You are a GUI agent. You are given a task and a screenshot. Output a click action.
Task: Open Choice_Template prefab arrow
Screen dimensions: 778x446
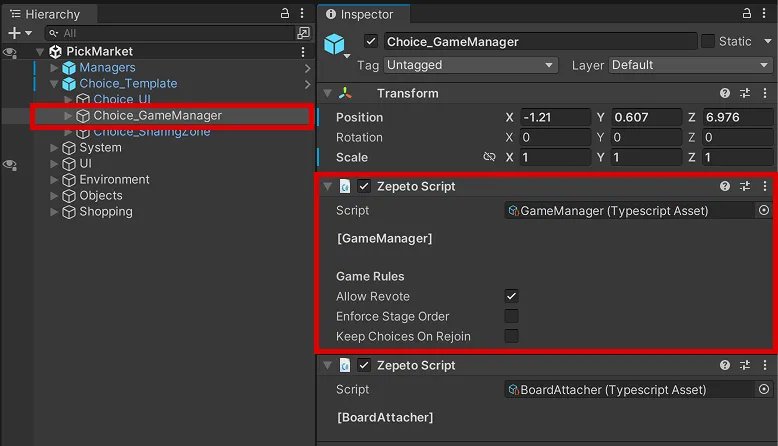308,84
